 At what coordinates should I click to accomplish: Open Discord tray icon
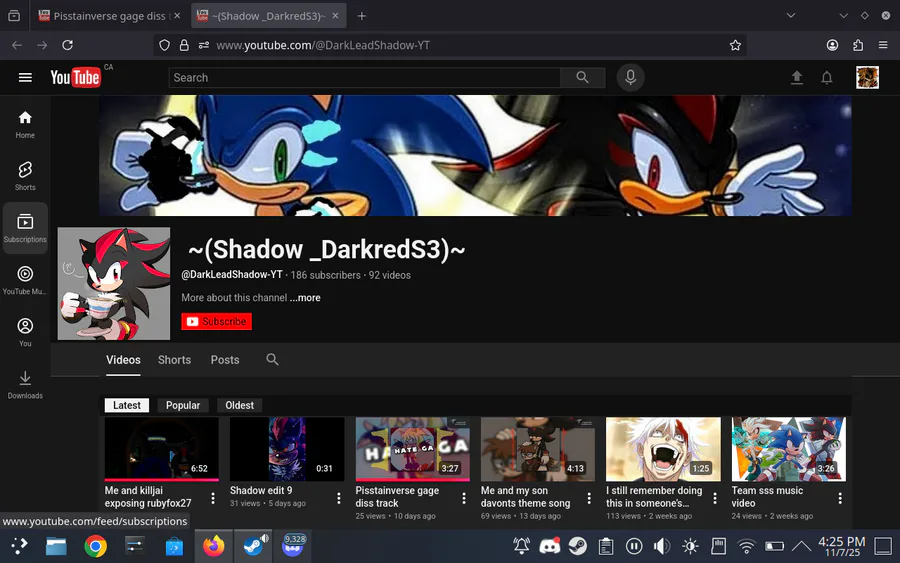click(x=549, y=546)
